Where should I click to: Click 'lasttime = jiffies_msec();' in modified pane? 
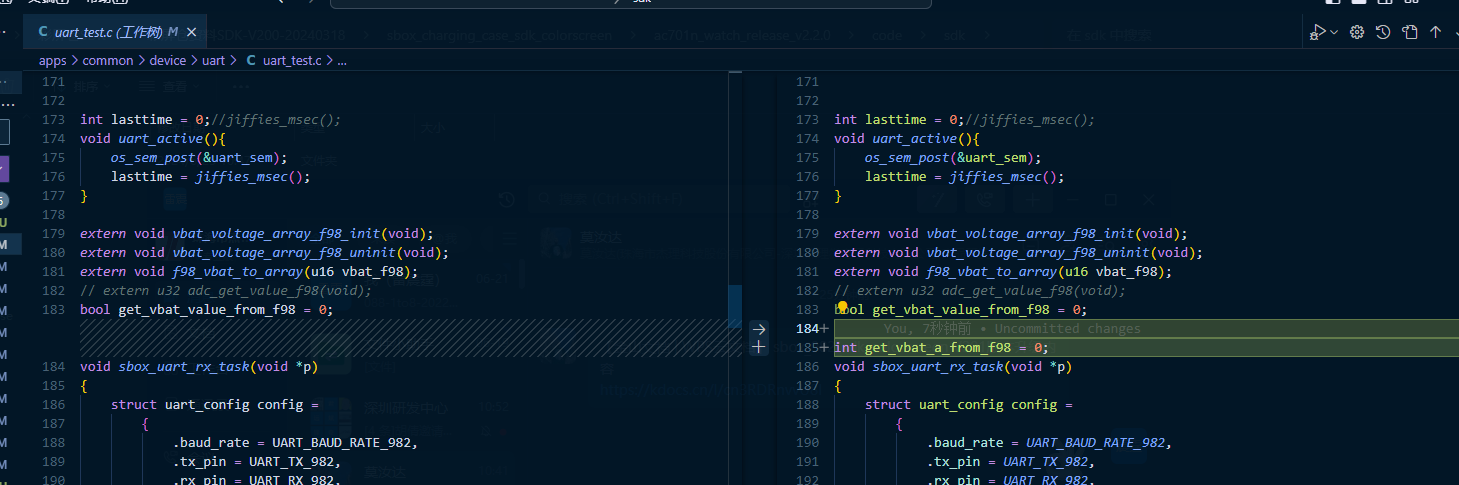click(964, 176)
